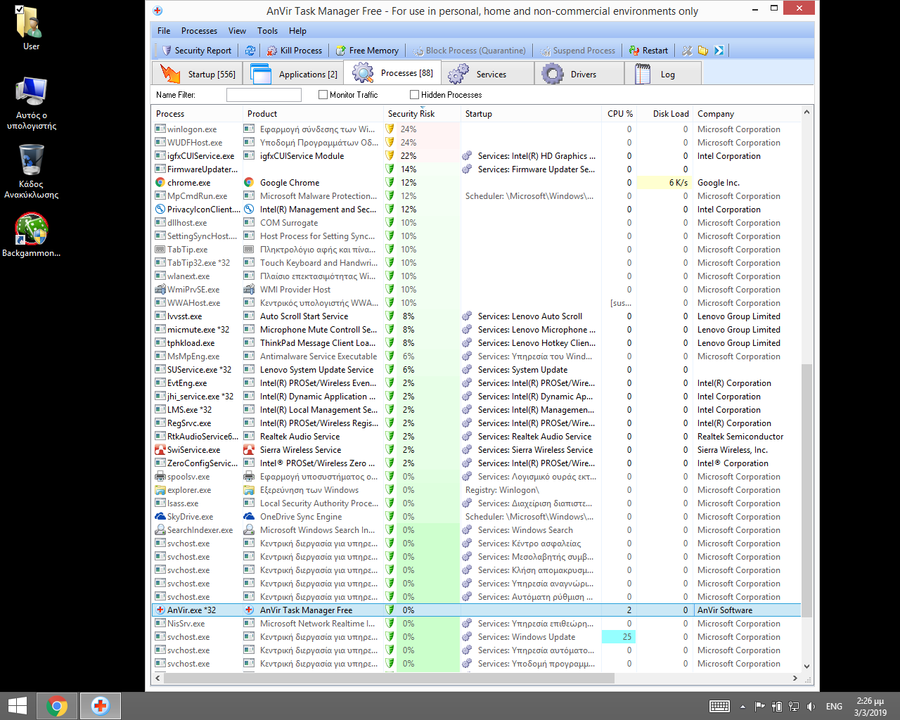900x720 pixels.
Task: Click the refresh icon in the toolbar
Action: click(250, 51)
